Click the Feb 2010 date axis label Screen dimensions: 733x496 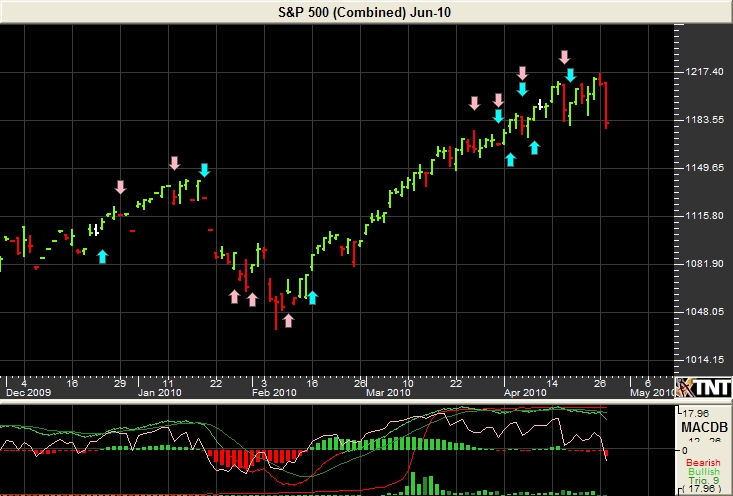click(x=274, y=392)
